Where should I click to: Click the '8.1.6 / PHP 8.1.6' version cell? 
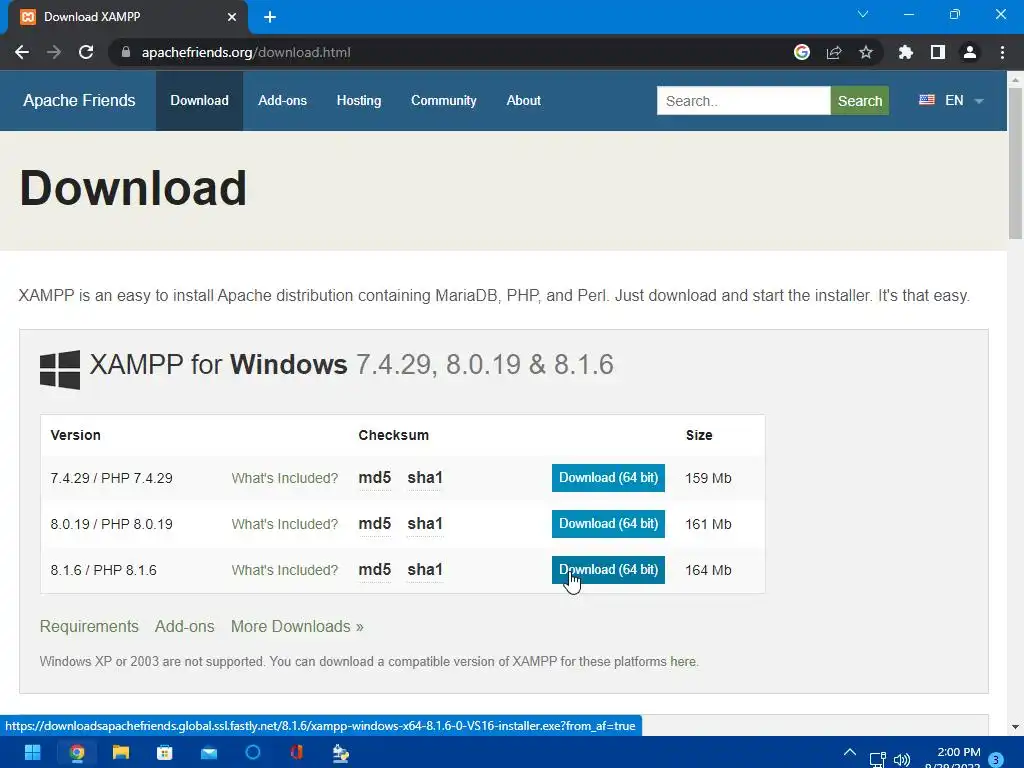pyautogui.click(x=103, y=570)
